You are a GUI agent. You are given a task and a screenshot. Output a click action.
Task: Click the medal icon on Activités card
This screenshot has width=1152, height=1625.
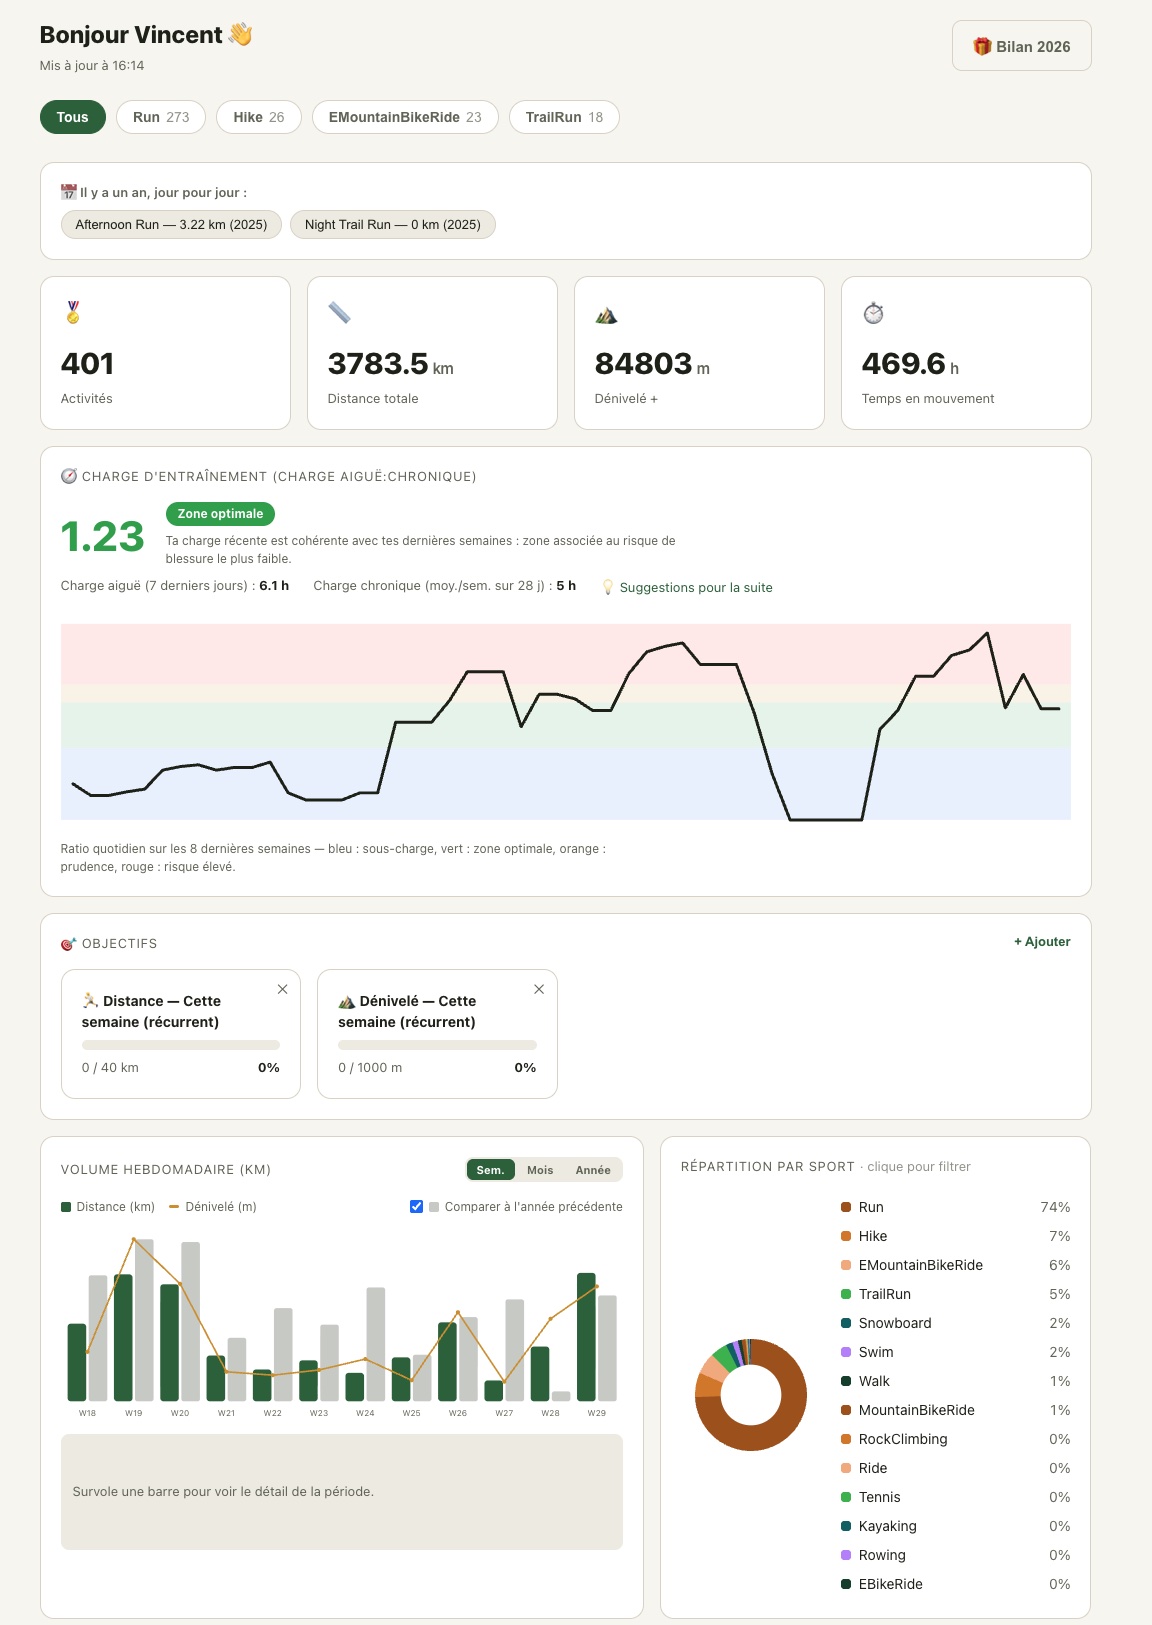point(73,313)
